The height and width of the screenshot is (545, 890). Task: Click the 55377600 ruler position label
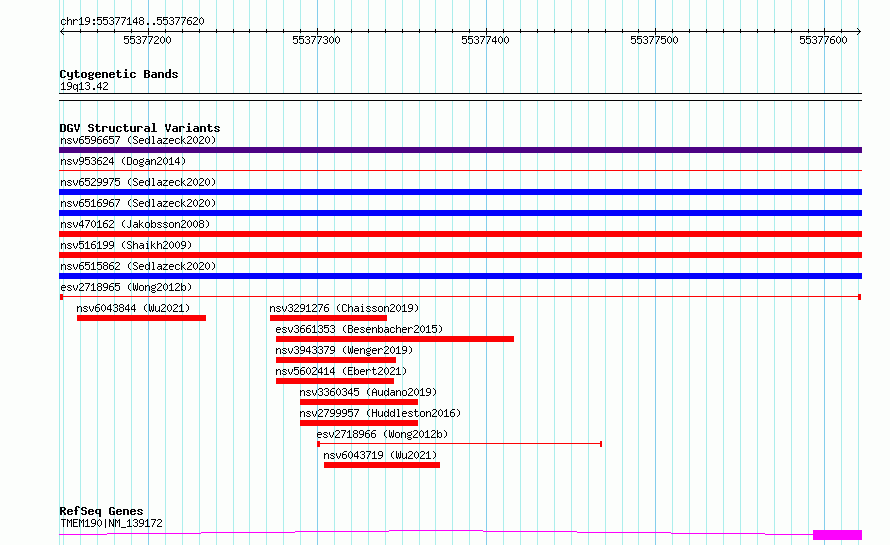(x=823, y=40)
